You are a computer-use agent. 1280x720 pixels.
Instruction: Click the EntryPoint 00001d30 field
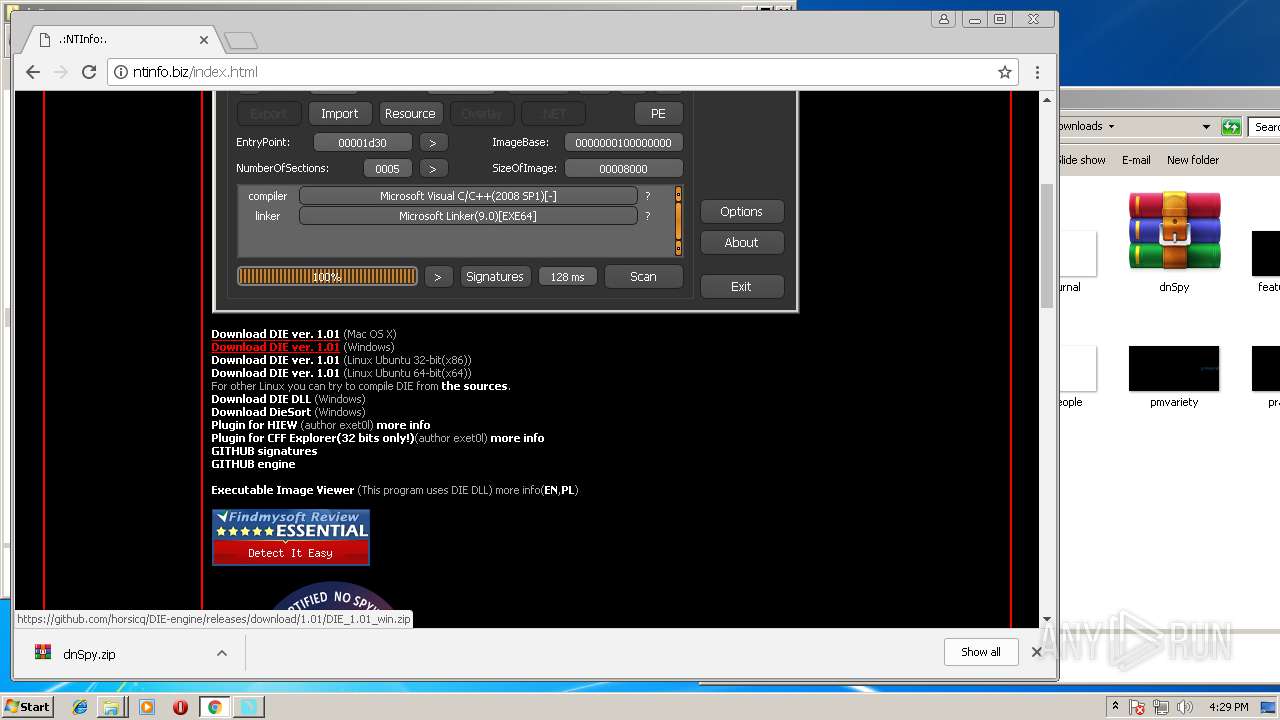[x=362, y=143]
